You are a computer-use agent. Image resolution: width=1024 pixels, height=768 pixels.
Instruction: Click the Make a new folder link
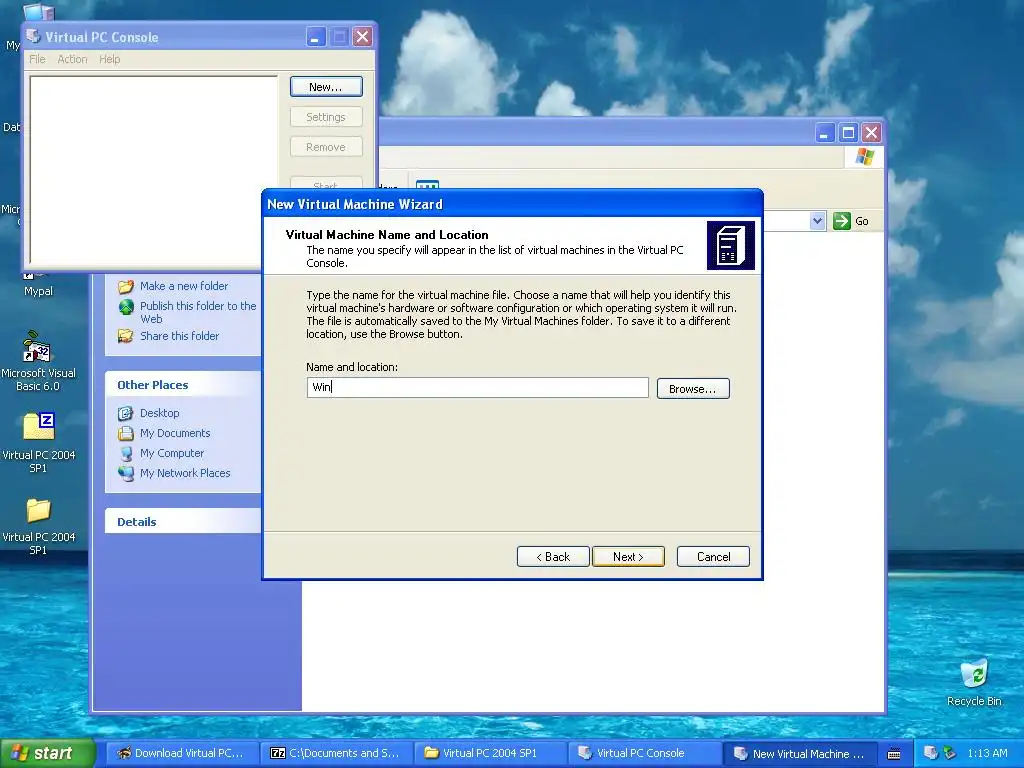click(184, 286)
